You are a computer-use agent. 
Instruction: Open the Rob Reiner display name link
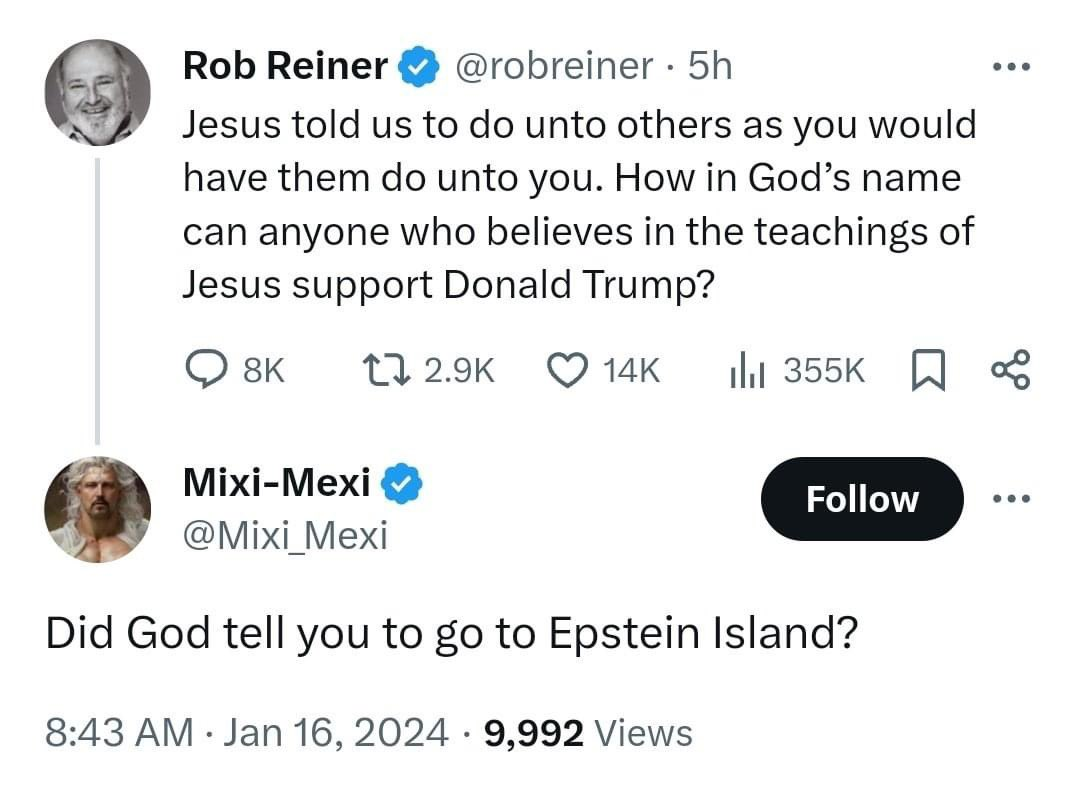[285, 66]
